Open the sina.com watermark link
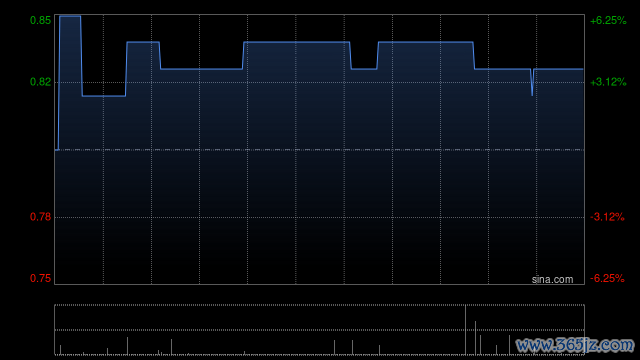 pos(552,280)
